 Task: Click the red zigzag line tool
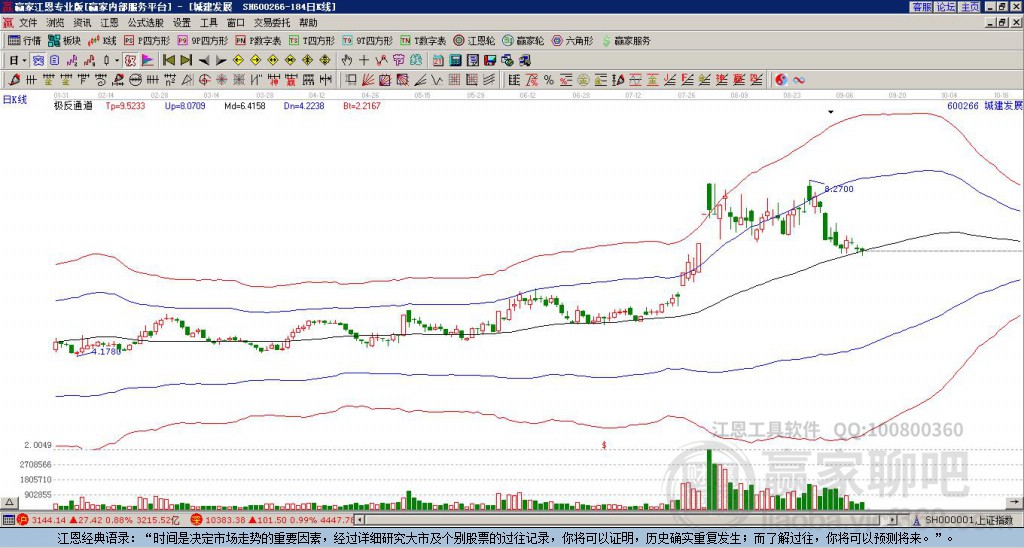click(x=381, y=61)
